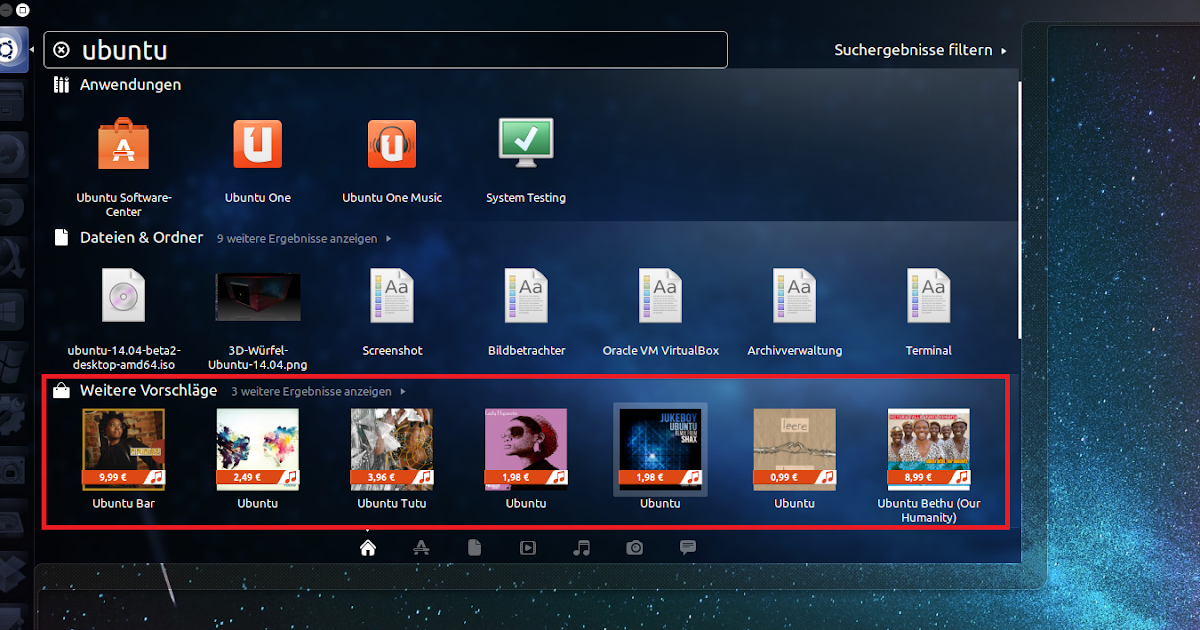This screenshot has width=1200, height=630.
Task: Switch to the Videos lens
Action: point(528,547)
